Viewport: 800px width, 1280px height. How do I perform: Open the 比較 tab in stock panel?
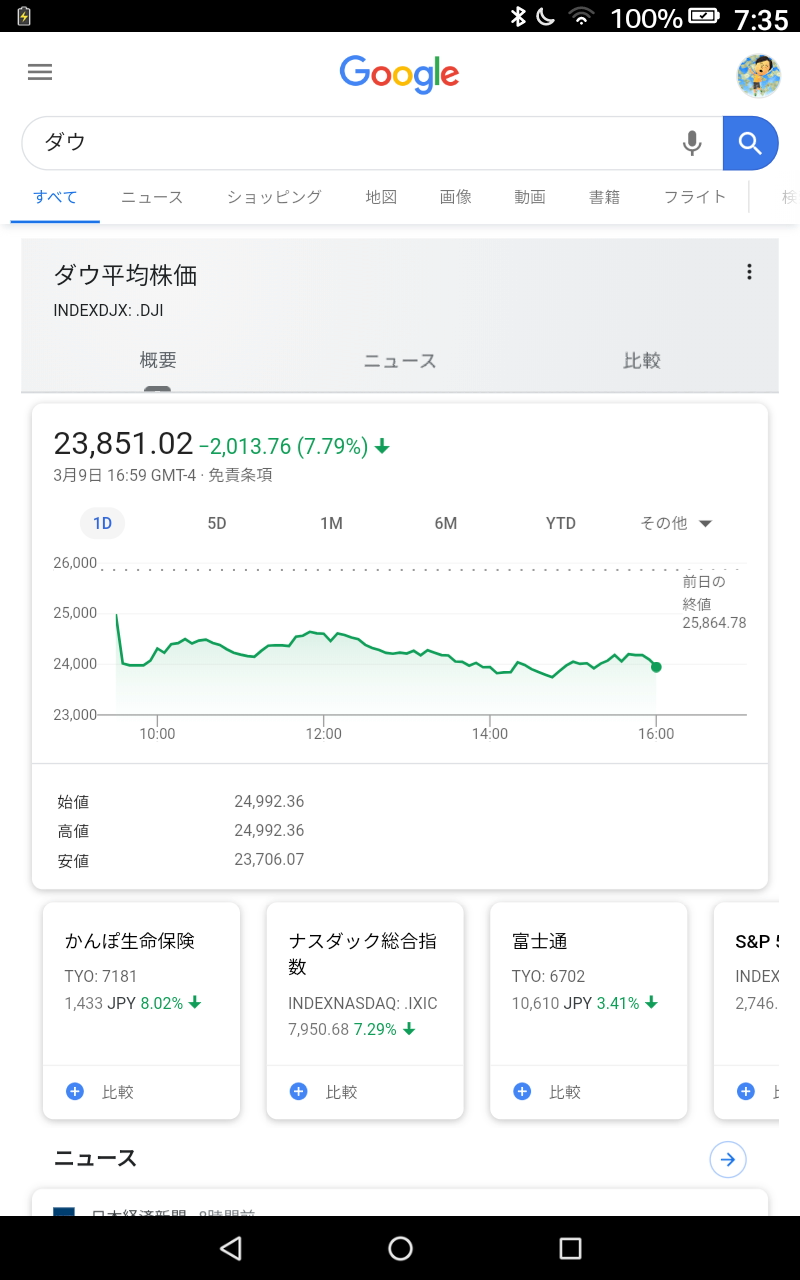pos(642,361)
